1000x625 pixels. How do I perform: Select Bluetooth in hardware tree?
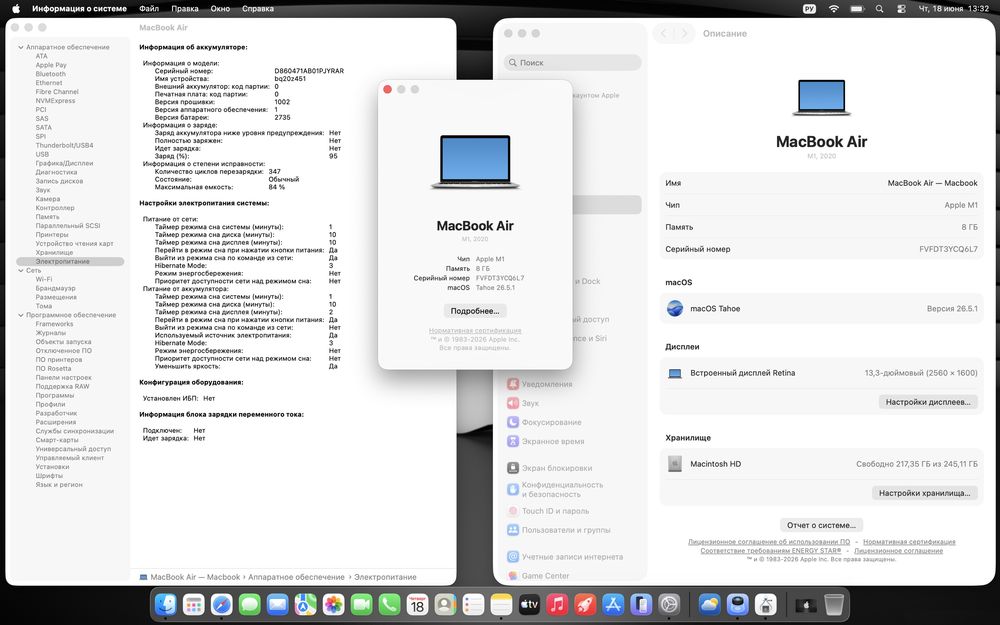pos(50,74)
